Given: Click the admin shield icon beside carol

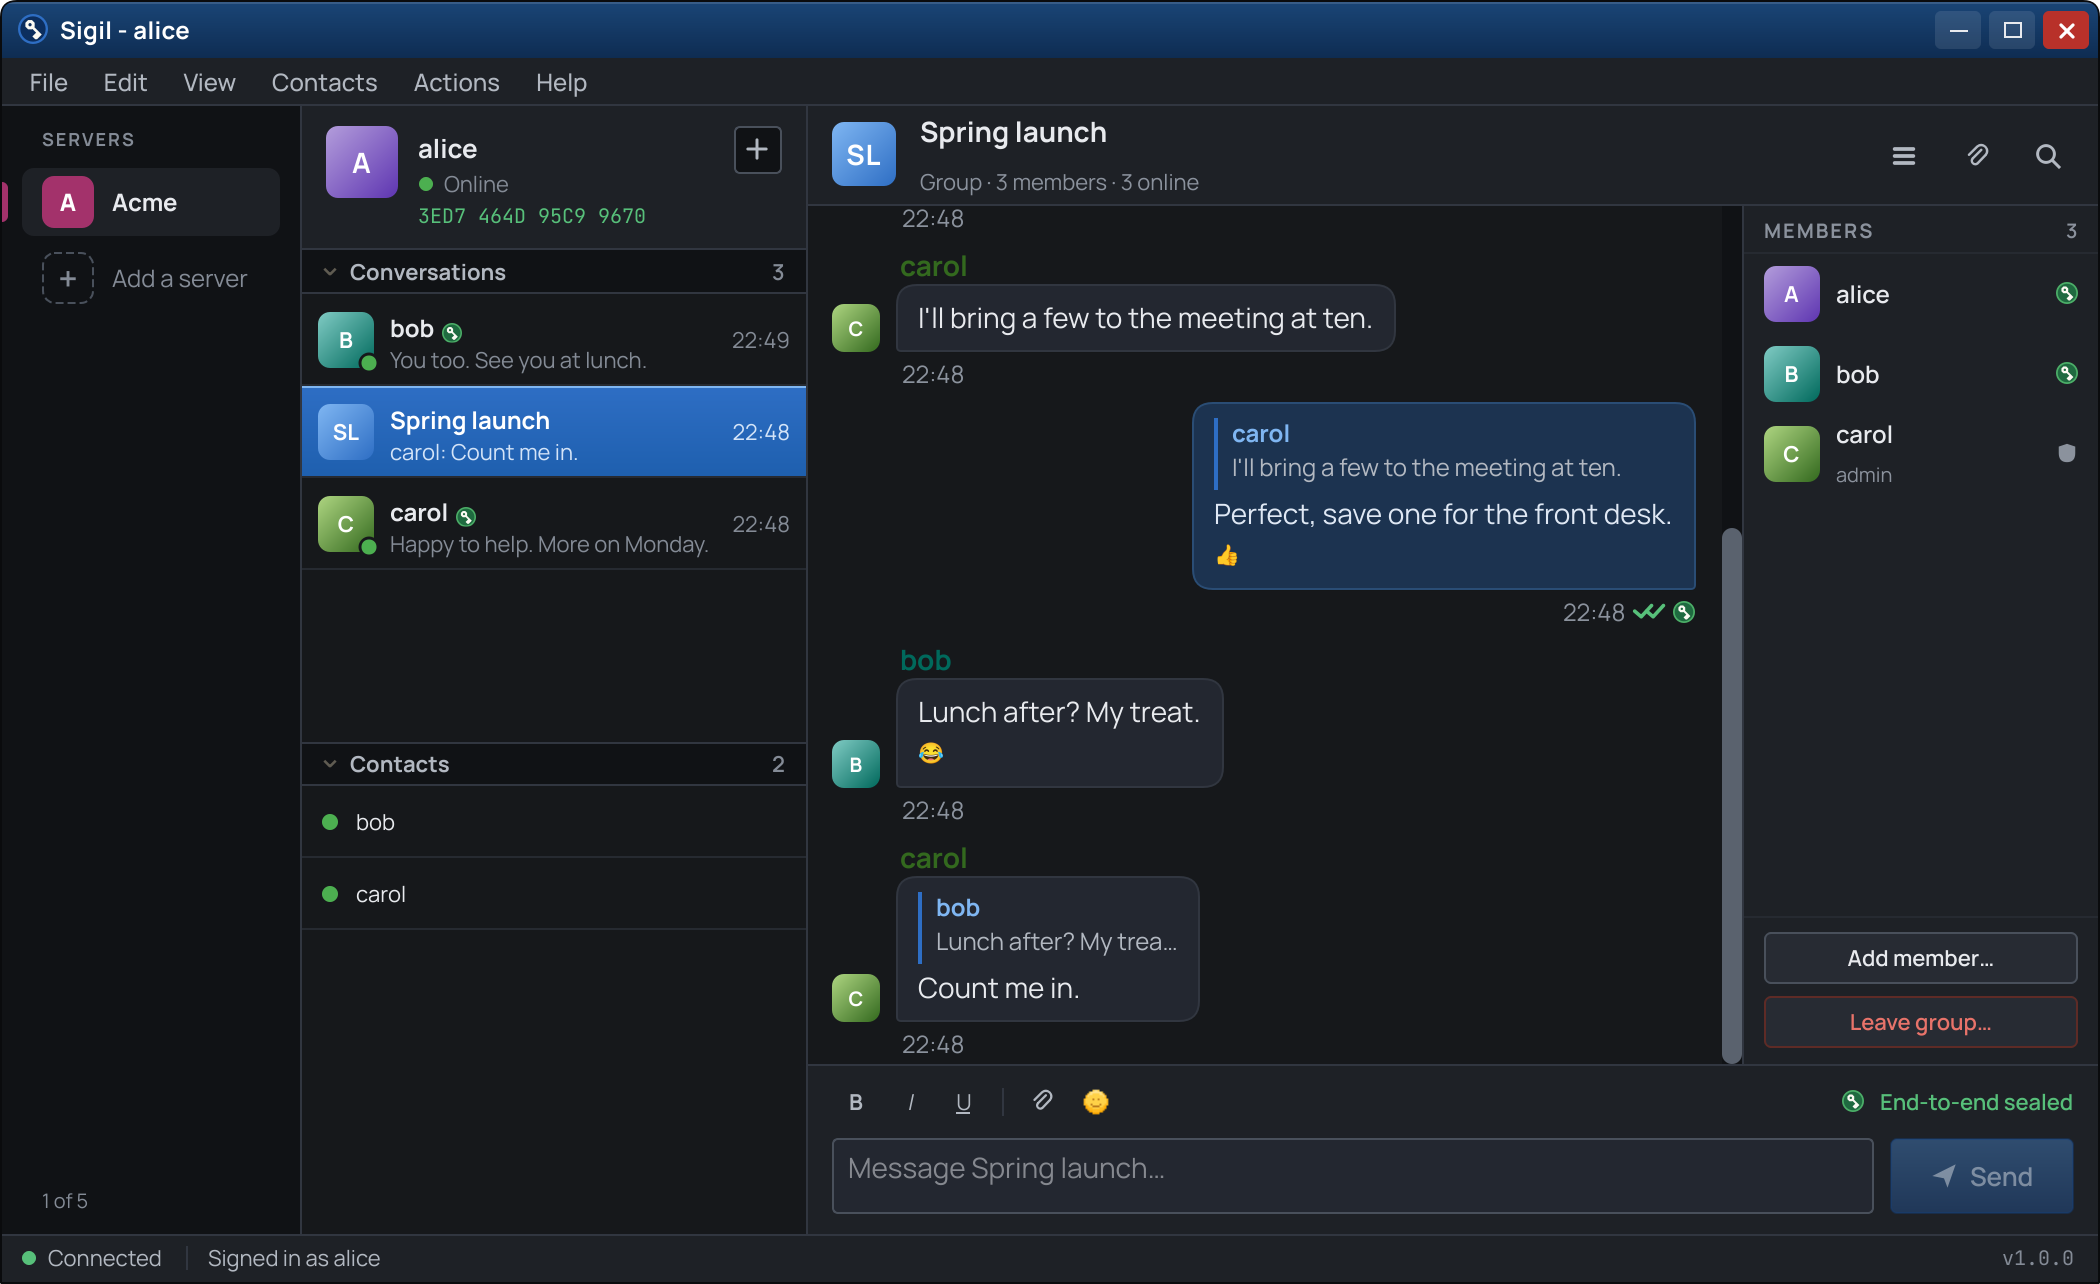Looking at the screenshot, I should tap(2066, 453).
